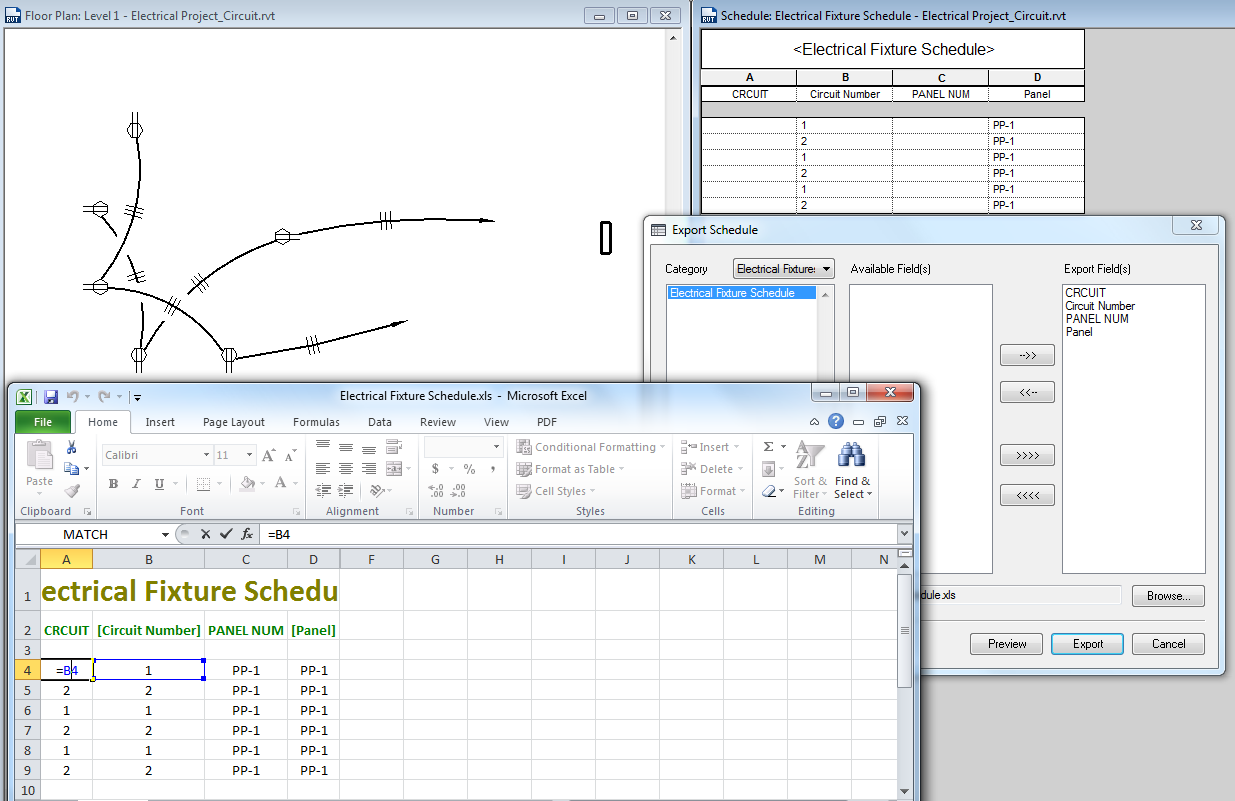Redo the last action in Excel
1235x801 pixels.
pos(103,396)
